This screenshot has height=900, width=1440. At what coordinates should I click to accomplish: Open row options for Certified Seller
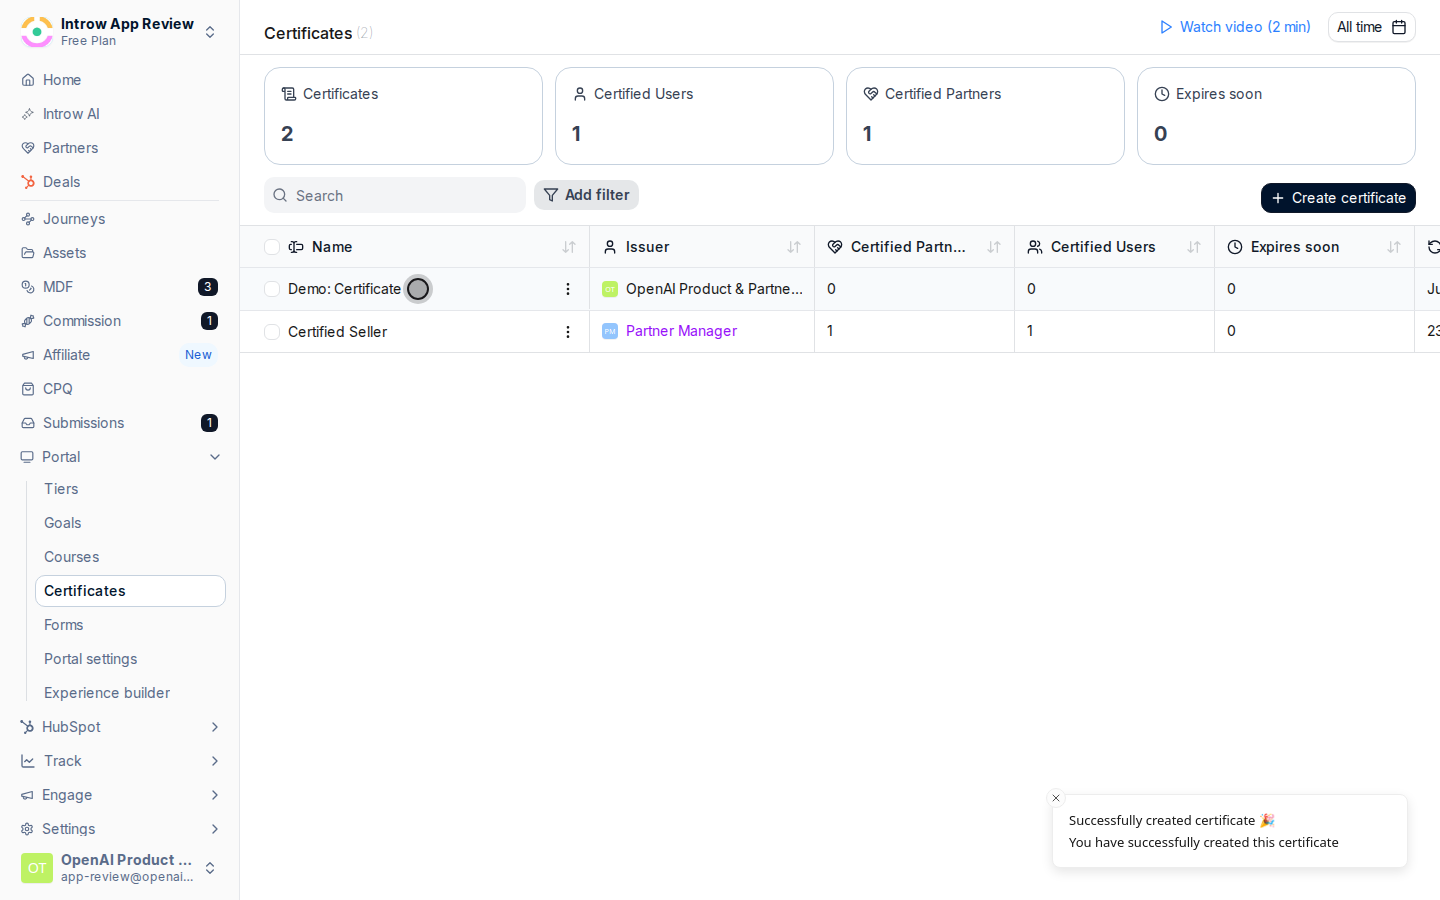coord(568,332)
